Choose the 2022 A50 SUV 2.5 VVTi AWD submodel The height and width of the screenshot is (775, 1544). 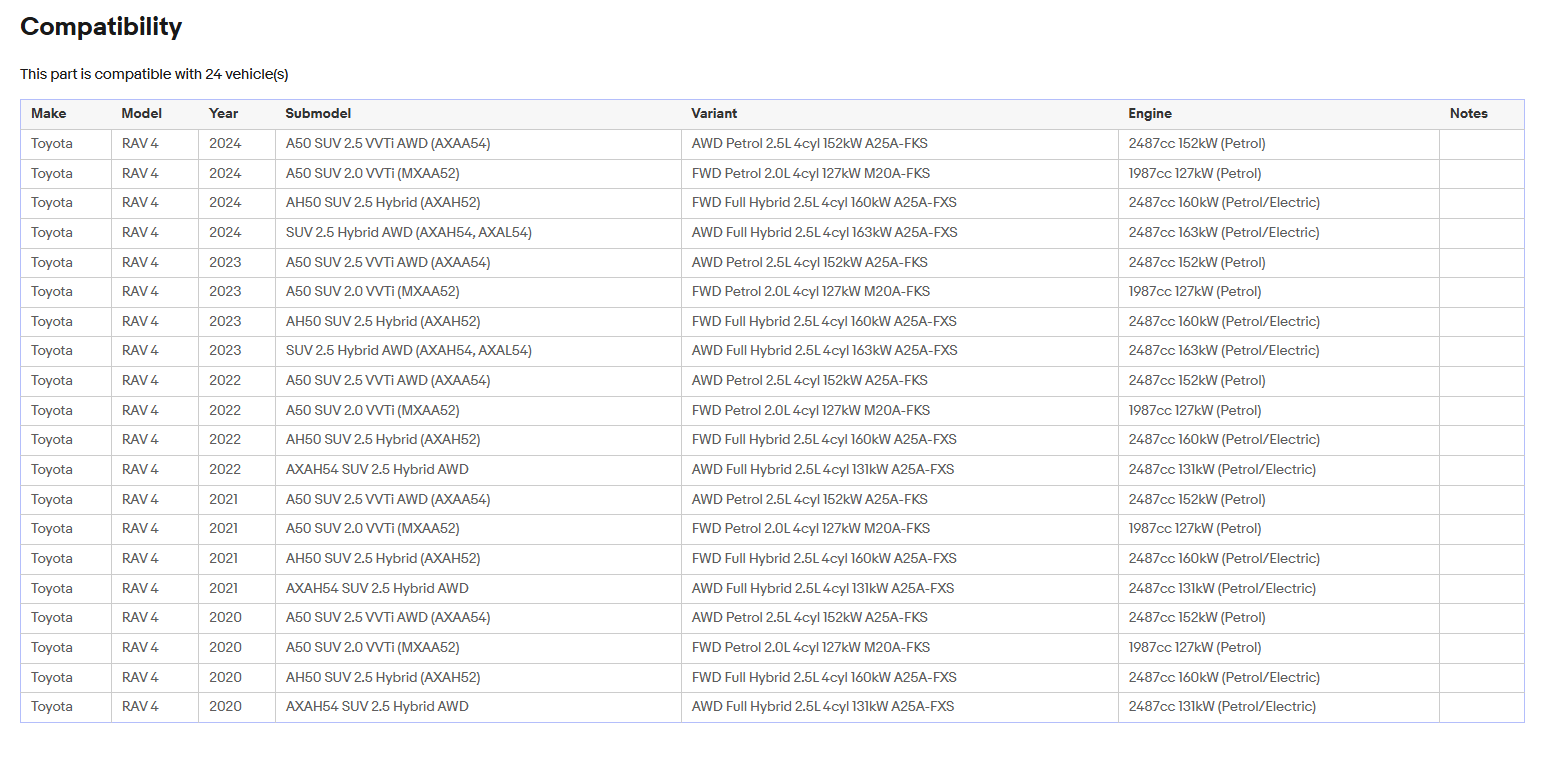click(478, 381)
